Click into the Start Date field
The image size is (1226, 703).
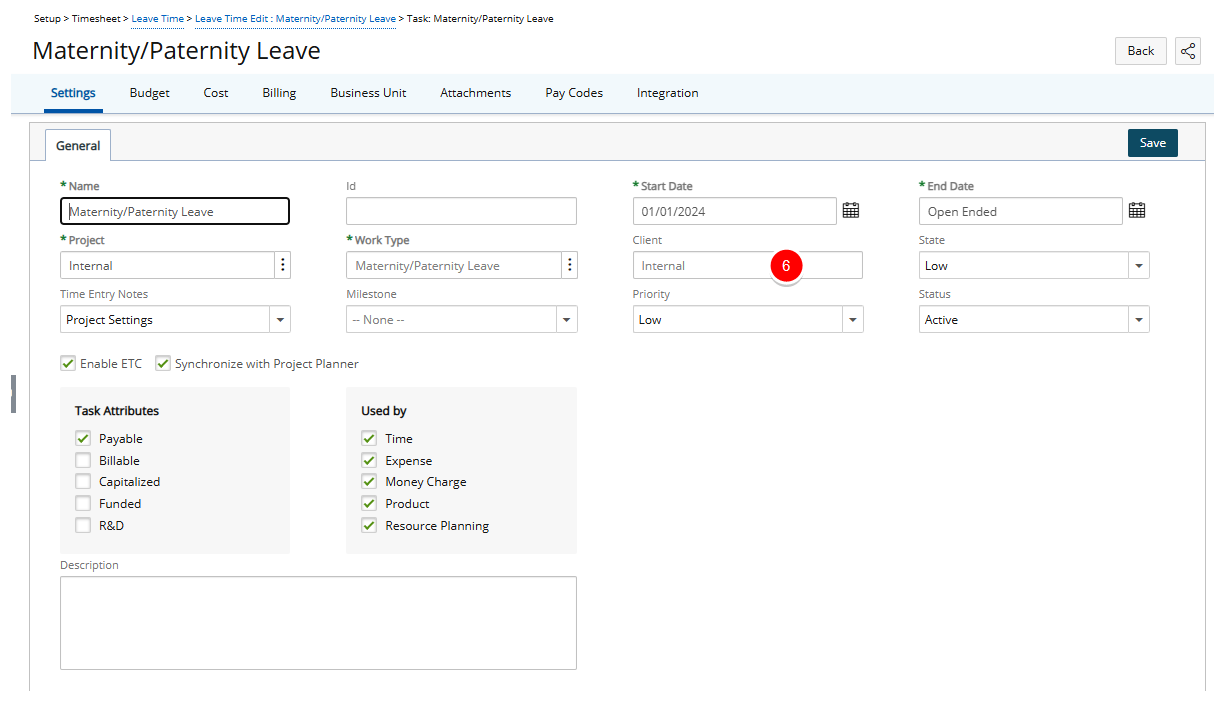pos(735,211)
